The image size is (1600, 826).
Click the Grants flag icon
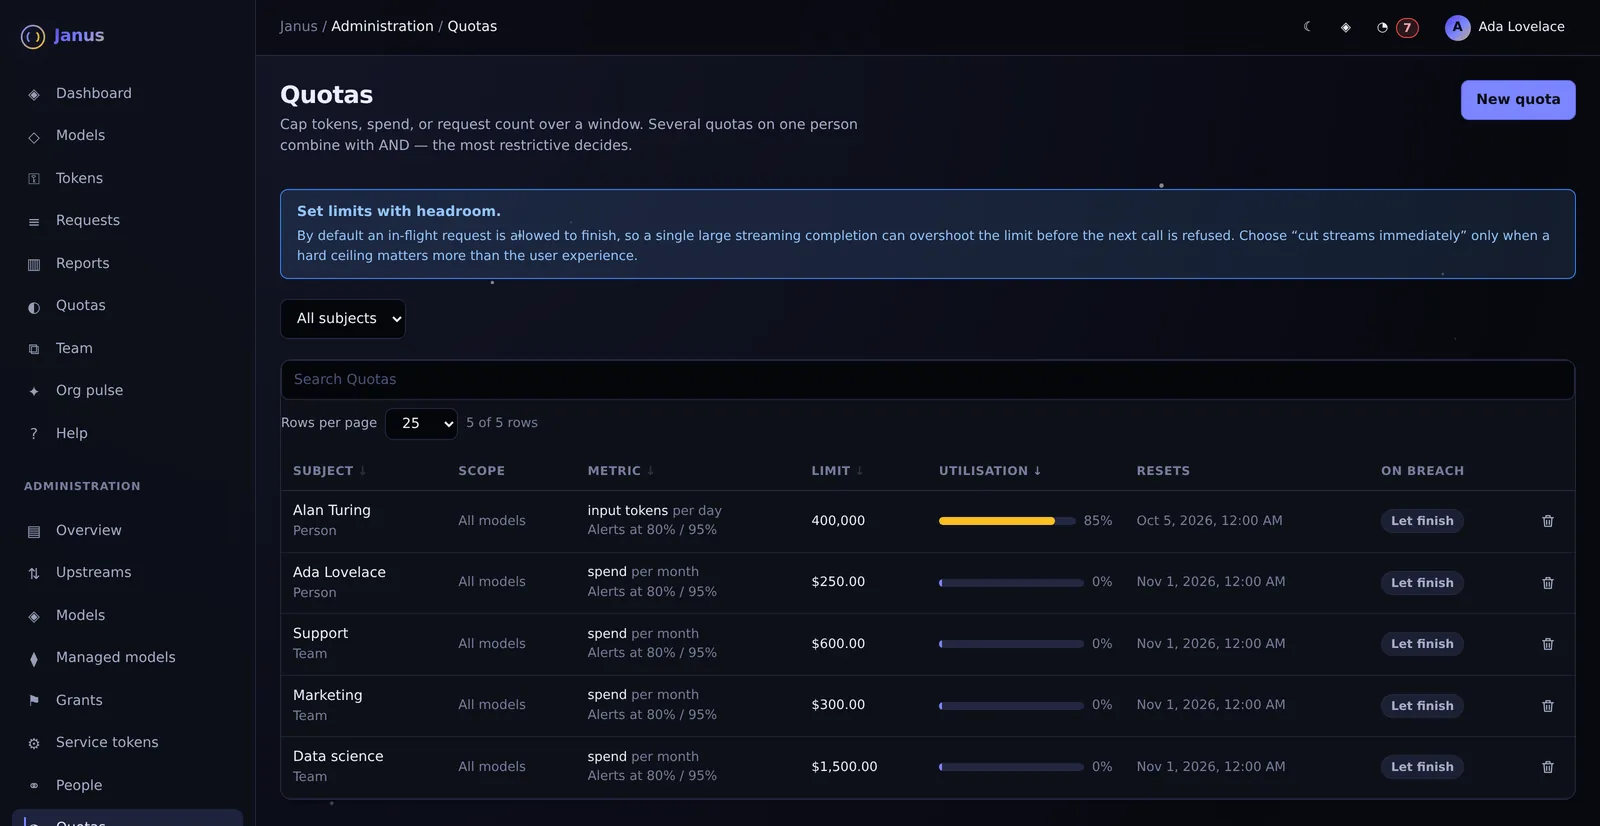34,701
